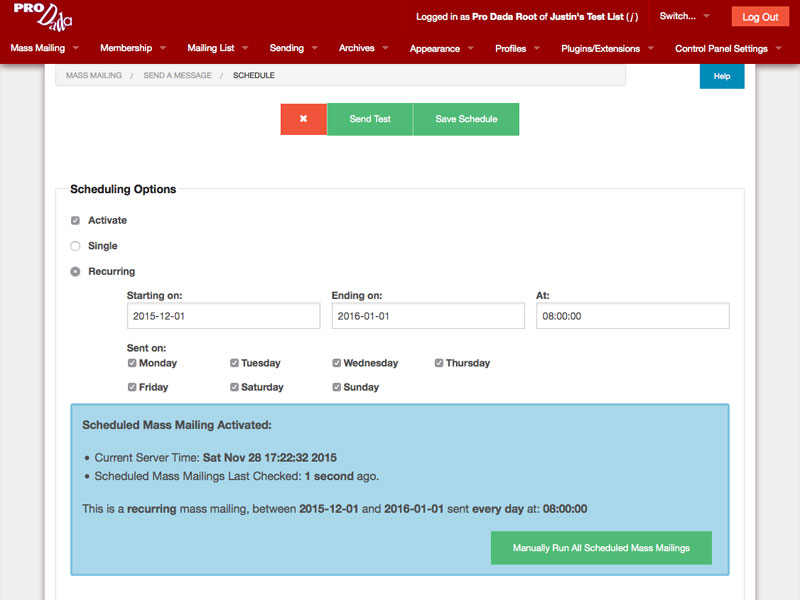Click the red X cancel button
The height and width of the screenshot is (600, 800).
(x=303, y=119)
